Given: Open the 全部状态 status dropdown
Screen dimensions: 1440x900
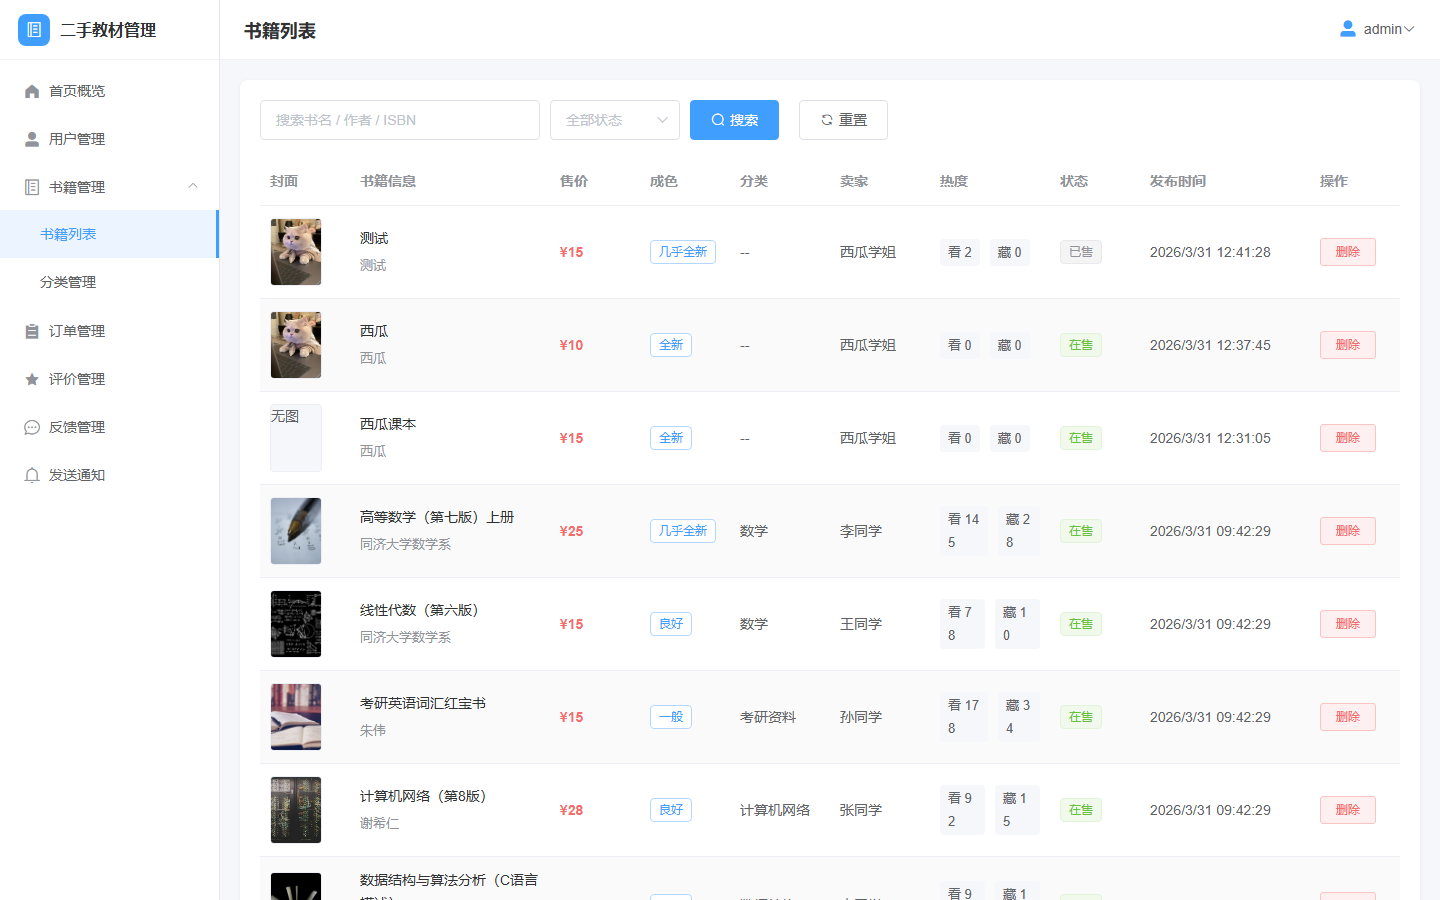Looking at the screenshot, I should point(615,120).
